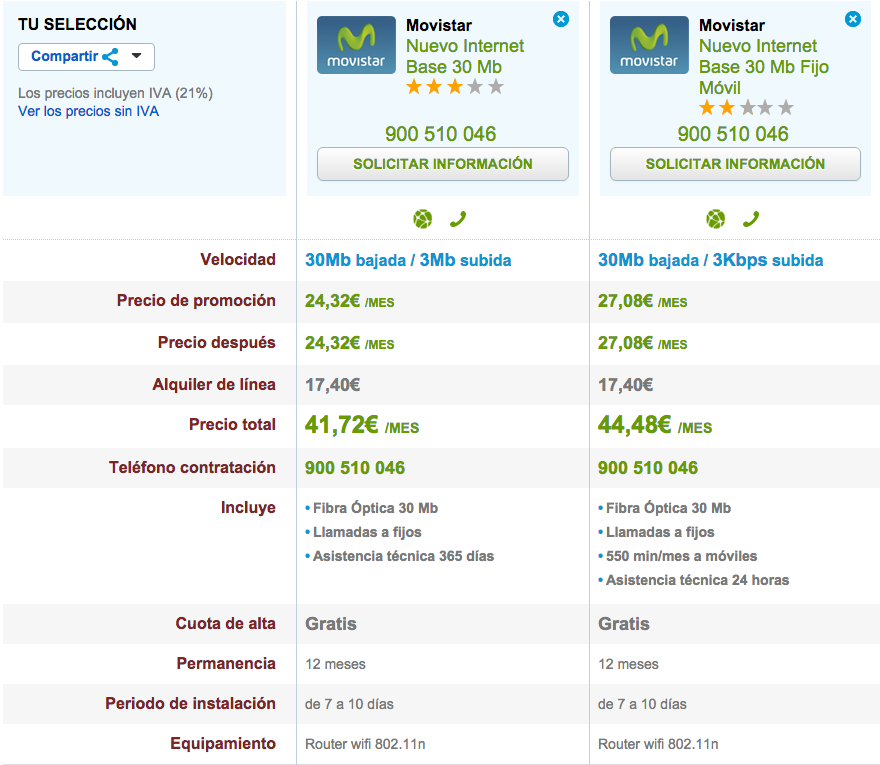
Task: Click Movistar logo of Base 30 Mb plan
Action: coord(356,45)
